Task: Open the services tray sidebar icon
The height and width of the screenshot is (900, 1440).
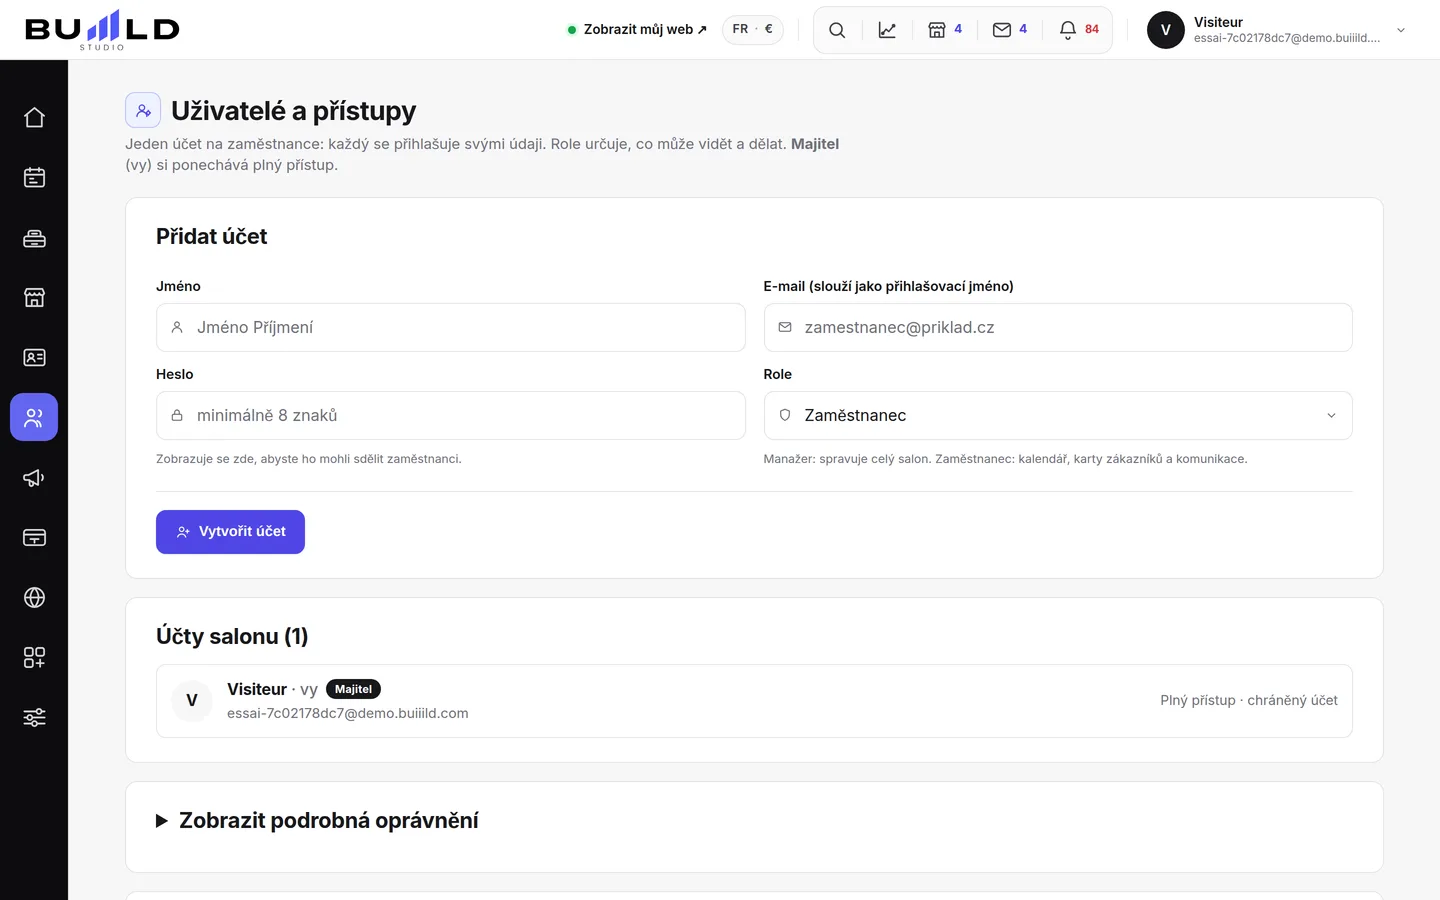Action: (x=34, y=237)
